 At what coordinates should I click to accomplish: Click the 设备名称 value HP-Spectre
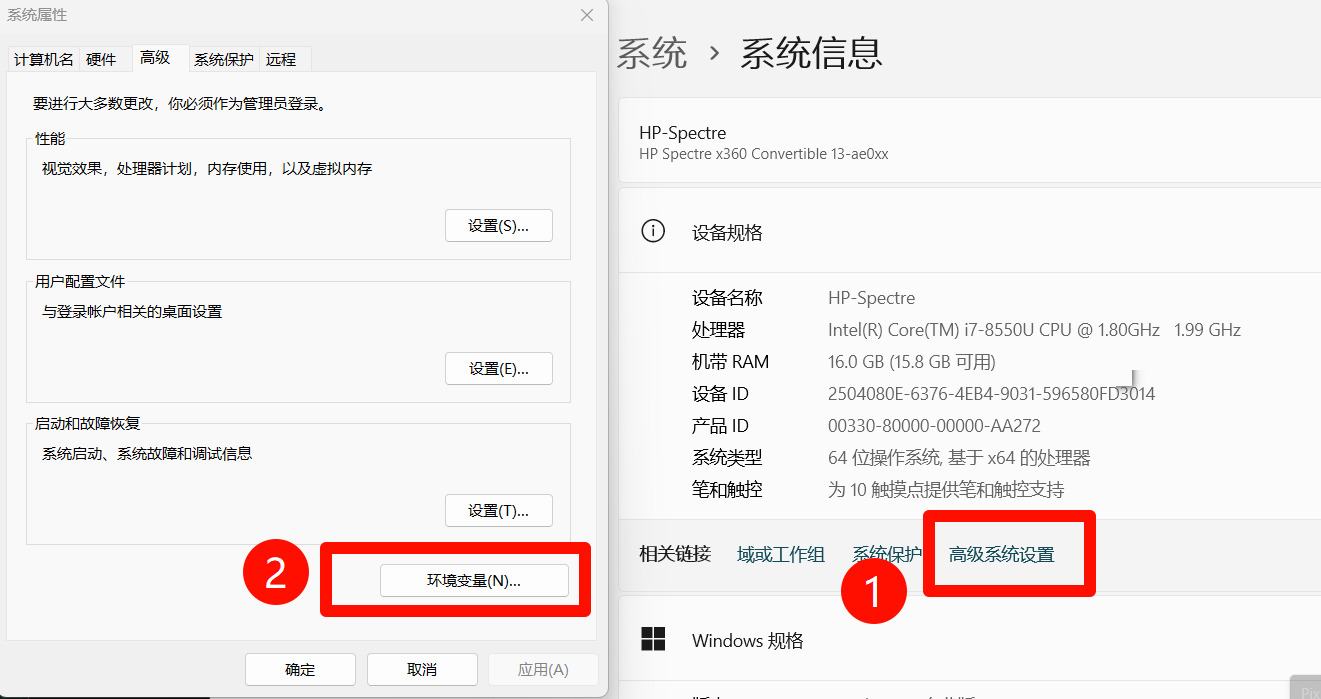pos(872,298)
